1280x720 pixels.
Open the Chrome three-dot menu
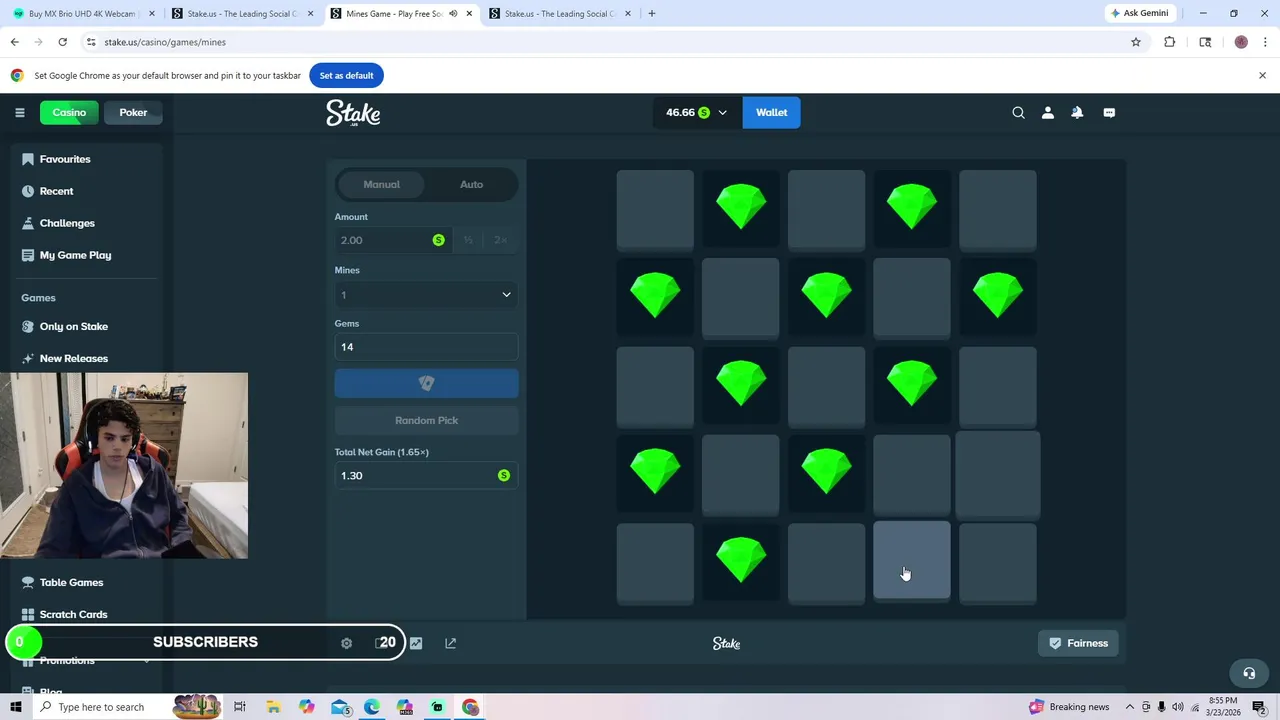pos(1266,42)
